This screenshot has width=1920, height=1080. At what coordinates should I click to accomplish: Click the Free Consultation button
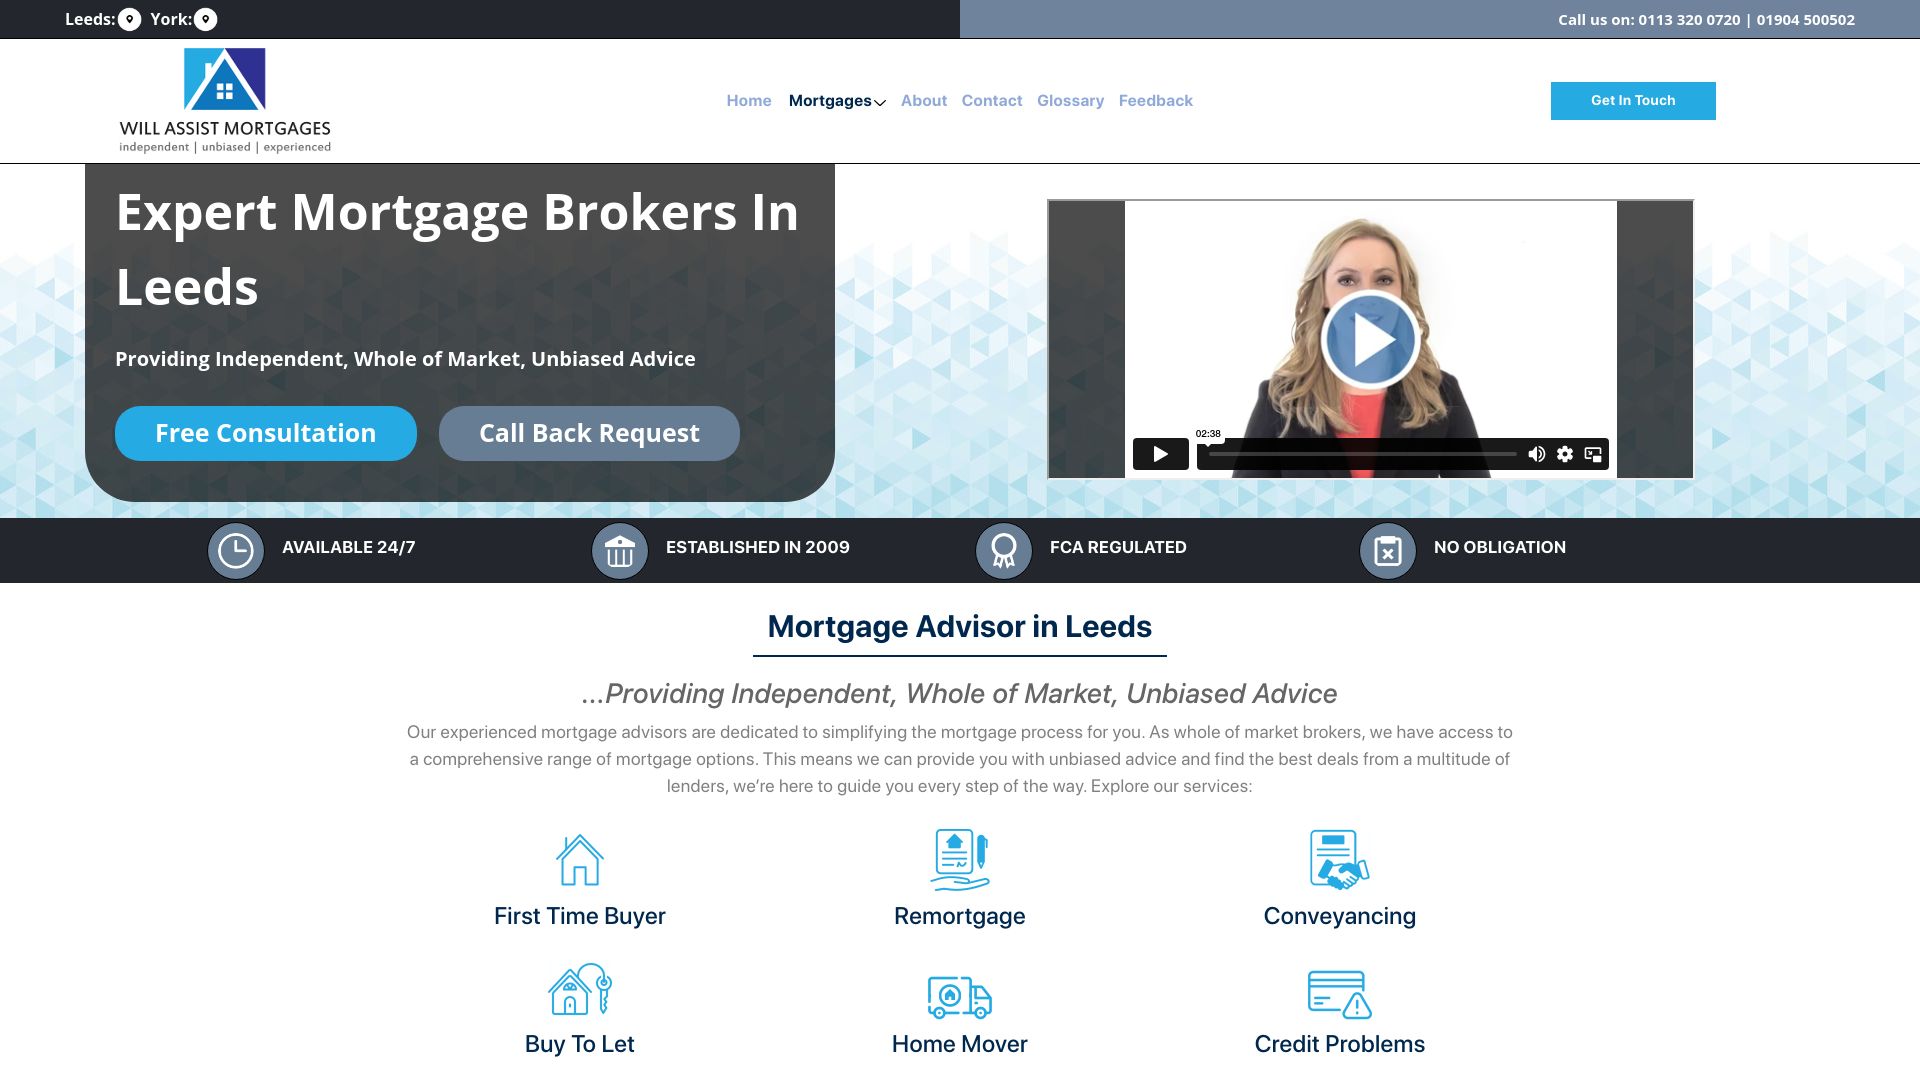tap(265, 433)
